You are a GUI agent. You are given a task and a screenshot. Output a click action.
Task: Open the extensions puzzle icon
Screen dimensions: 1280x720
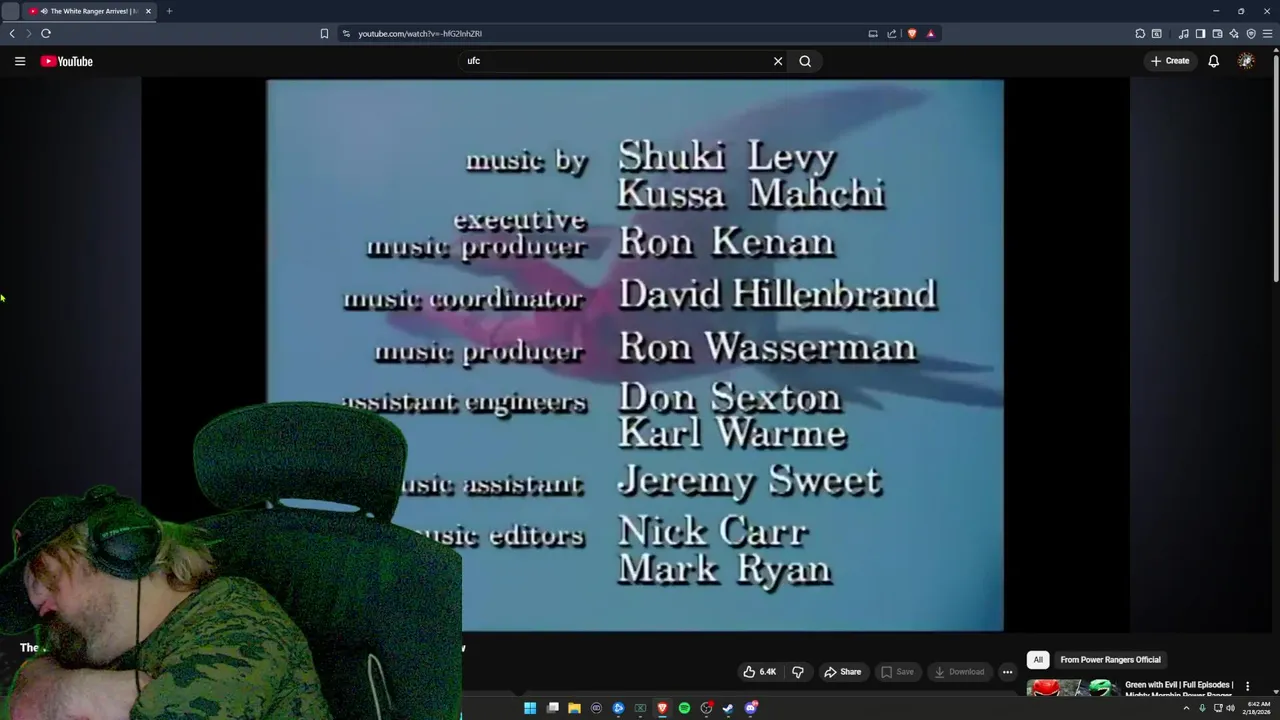tap(1140, 33)
